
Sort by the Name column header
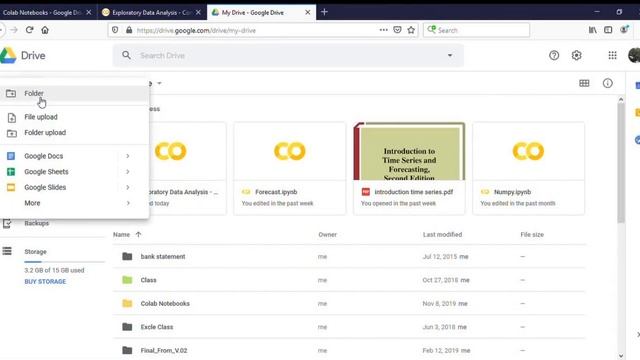(x=121, y=235)
